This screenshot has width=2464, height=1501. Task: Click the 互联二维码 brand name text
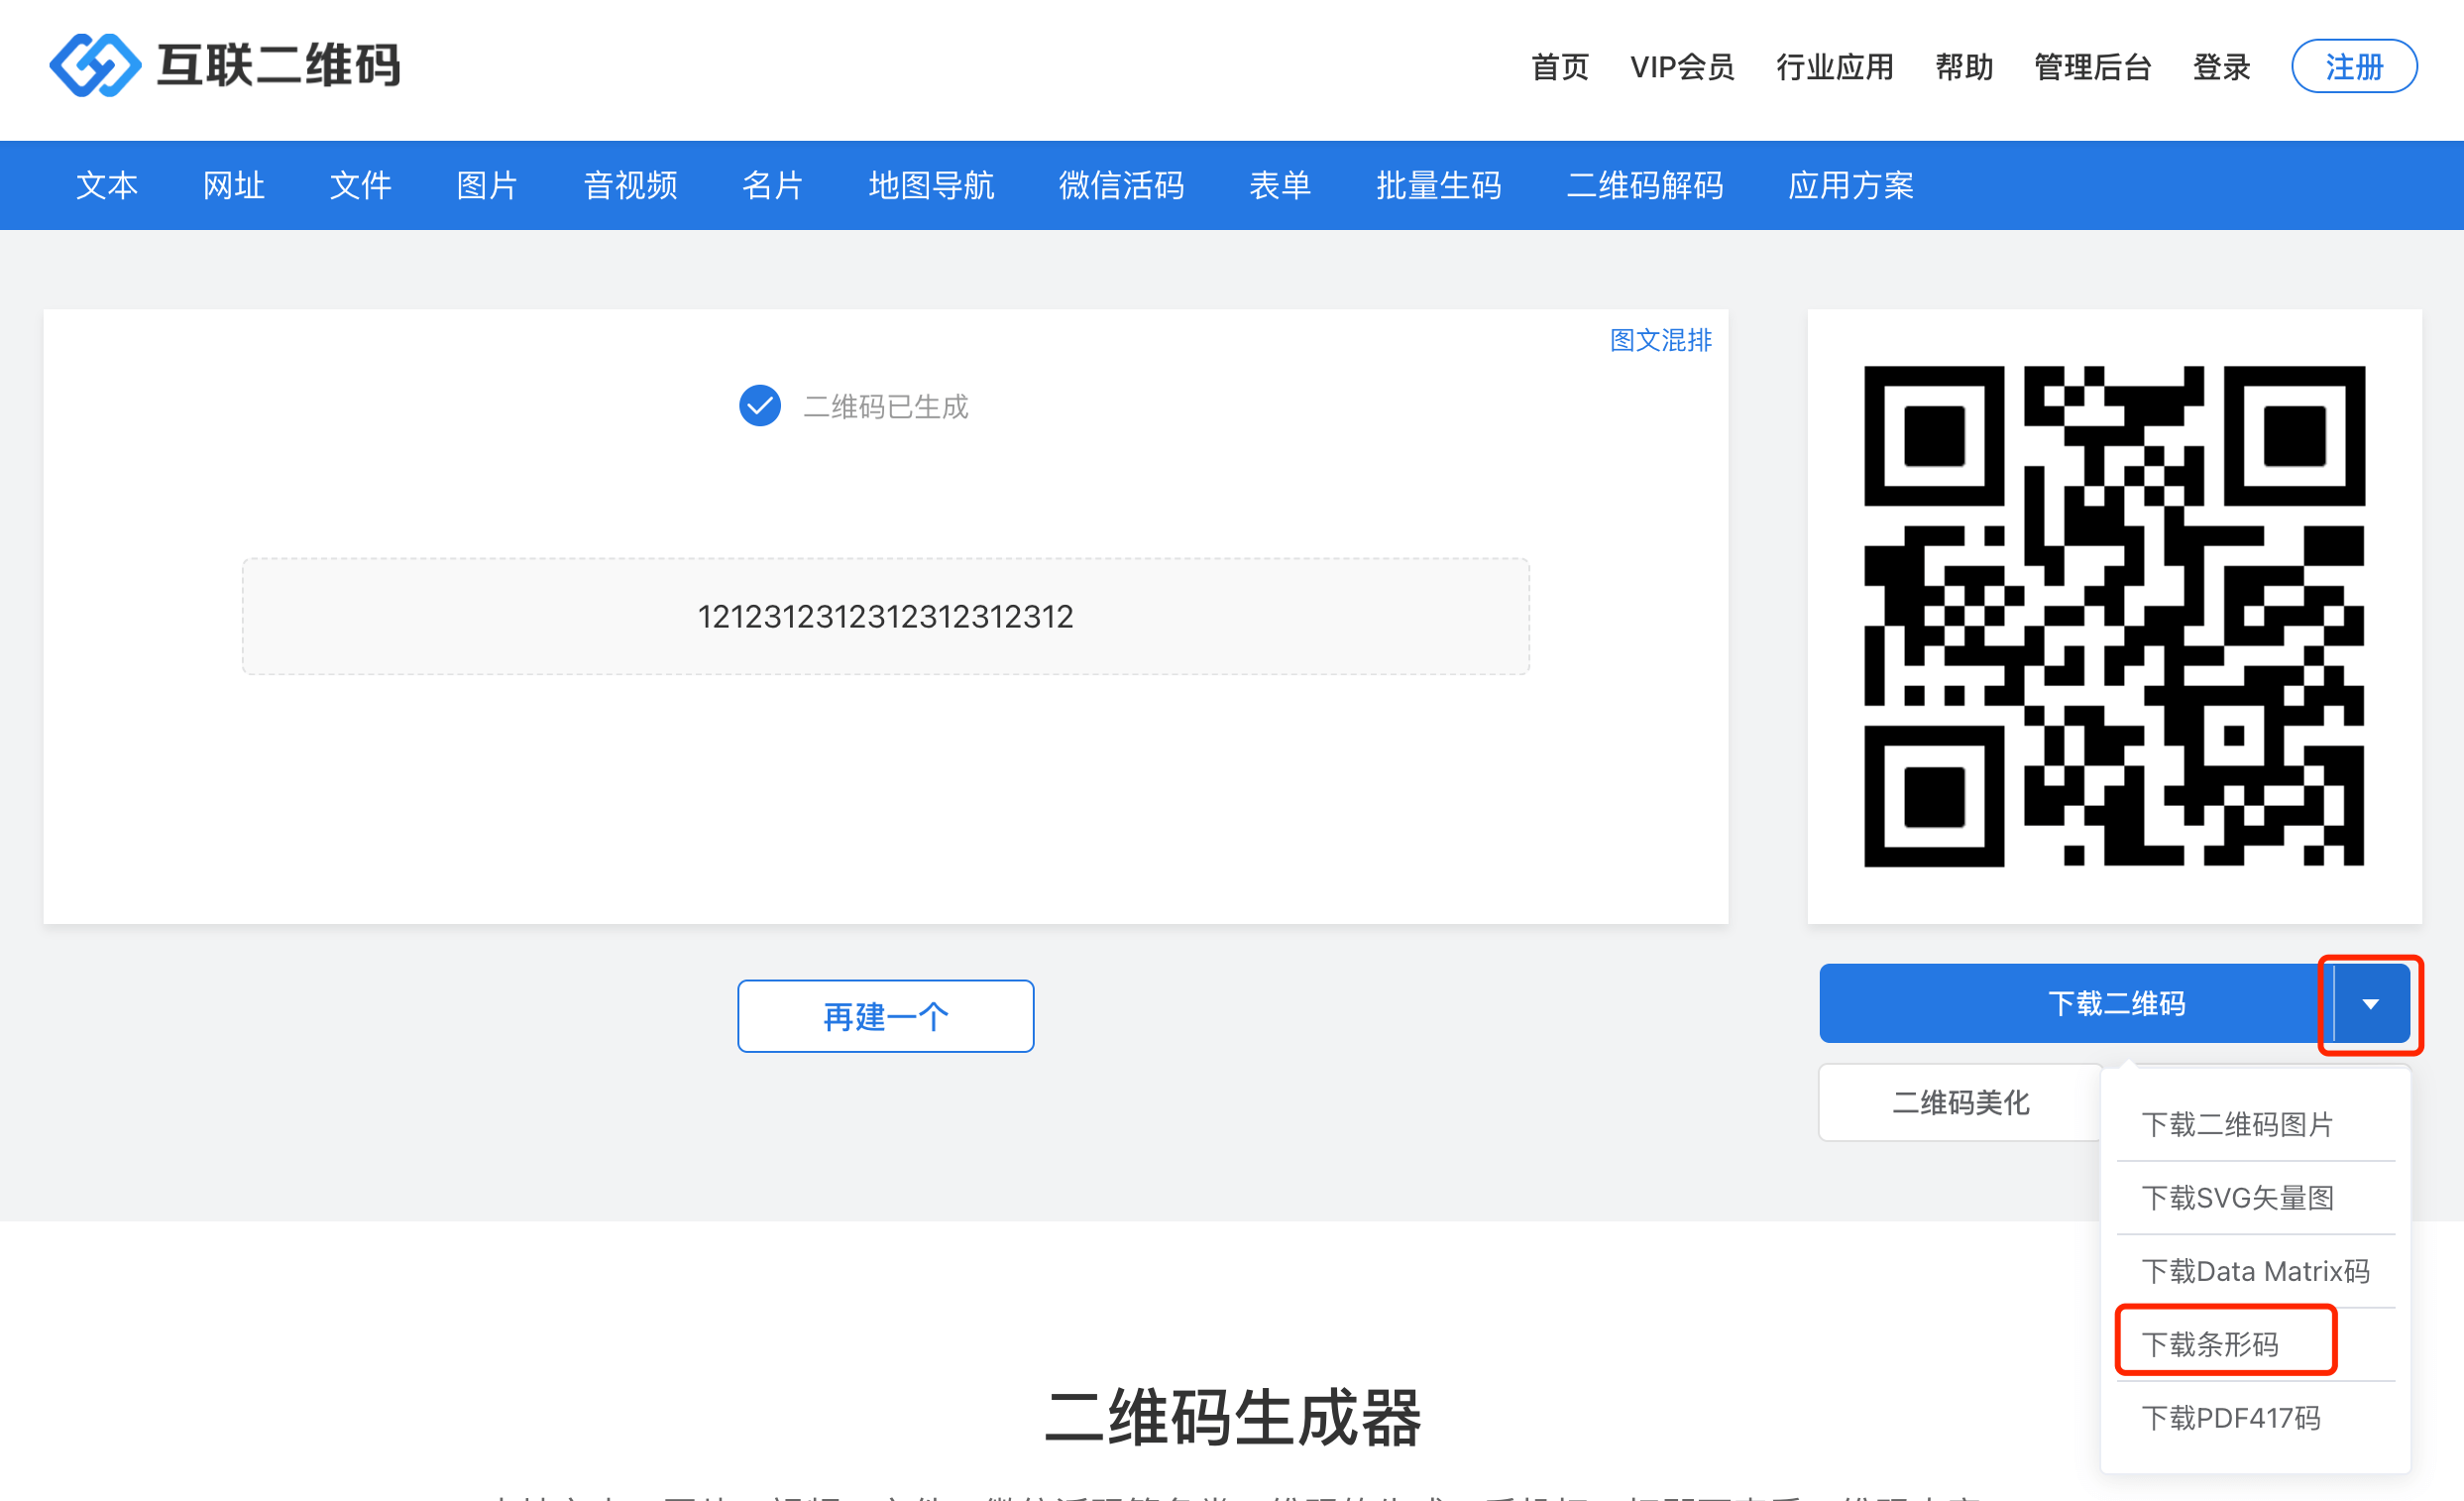pyautogui.click(x=279, y=66)
